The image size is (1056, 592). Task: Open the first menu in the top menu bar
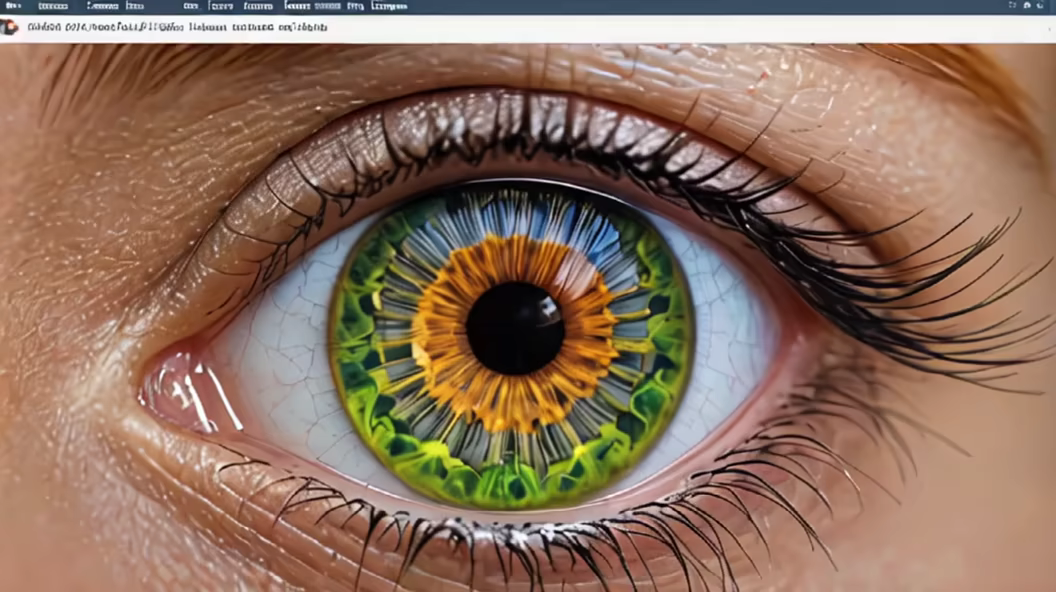tap(12, 6)
